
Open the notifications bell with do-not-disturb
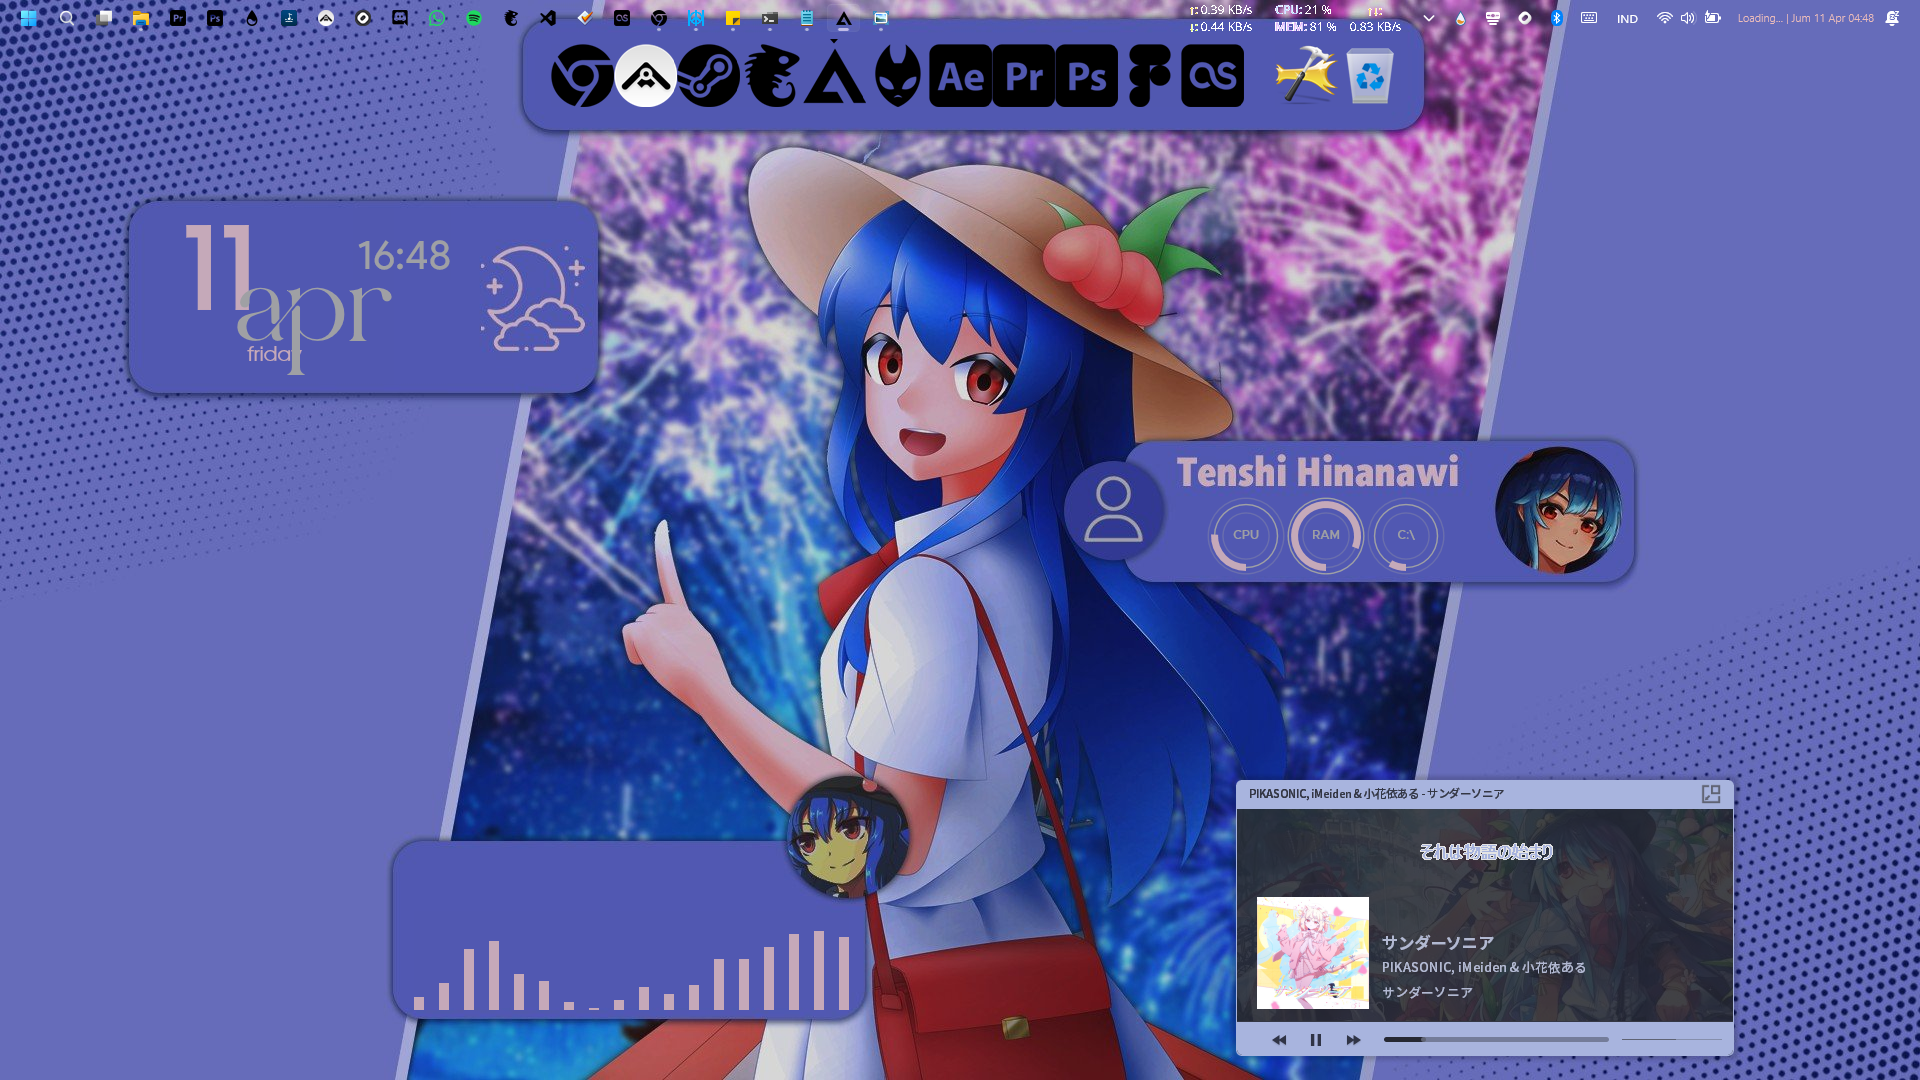[x=1892, y=18]
